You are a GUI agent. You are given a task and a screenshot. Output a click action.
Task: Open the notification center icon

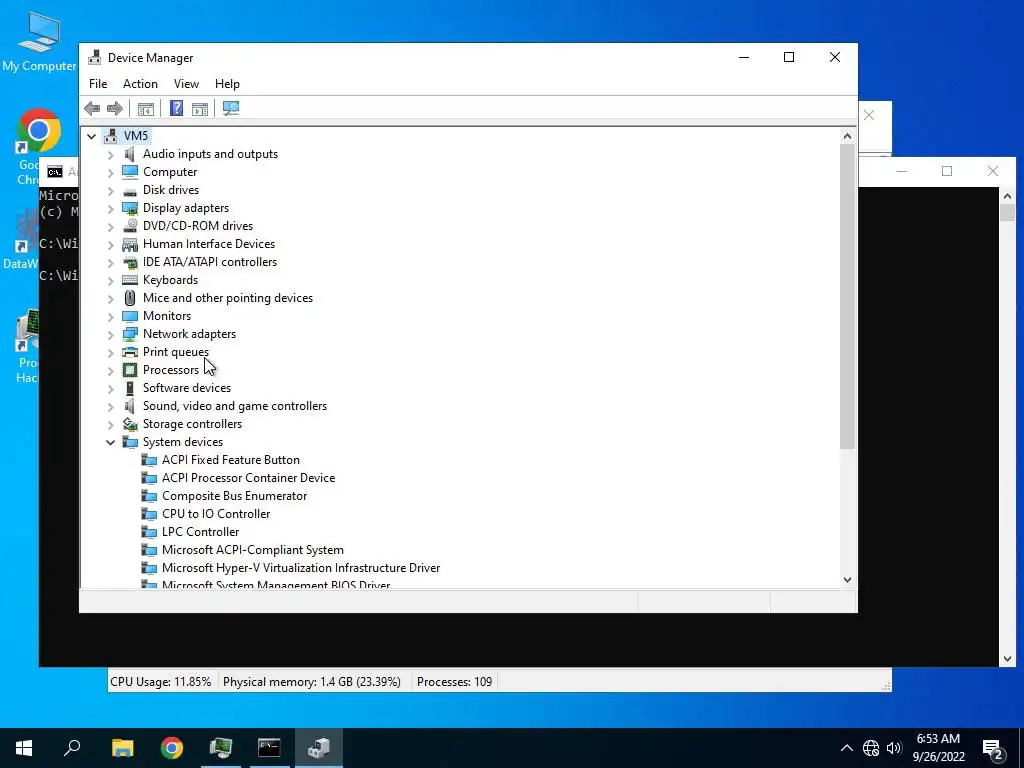(x=993, y=749)
